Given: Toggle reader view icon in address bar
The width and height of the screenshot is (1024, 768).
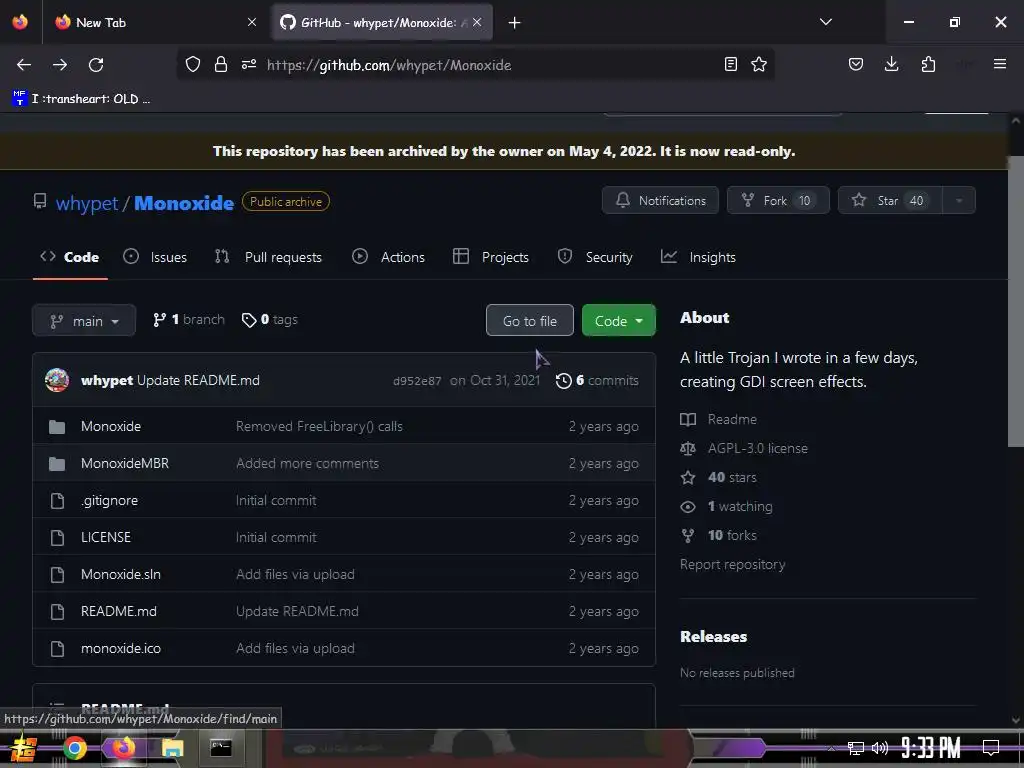Looking at the screenshot, I should tap(731, 64).
